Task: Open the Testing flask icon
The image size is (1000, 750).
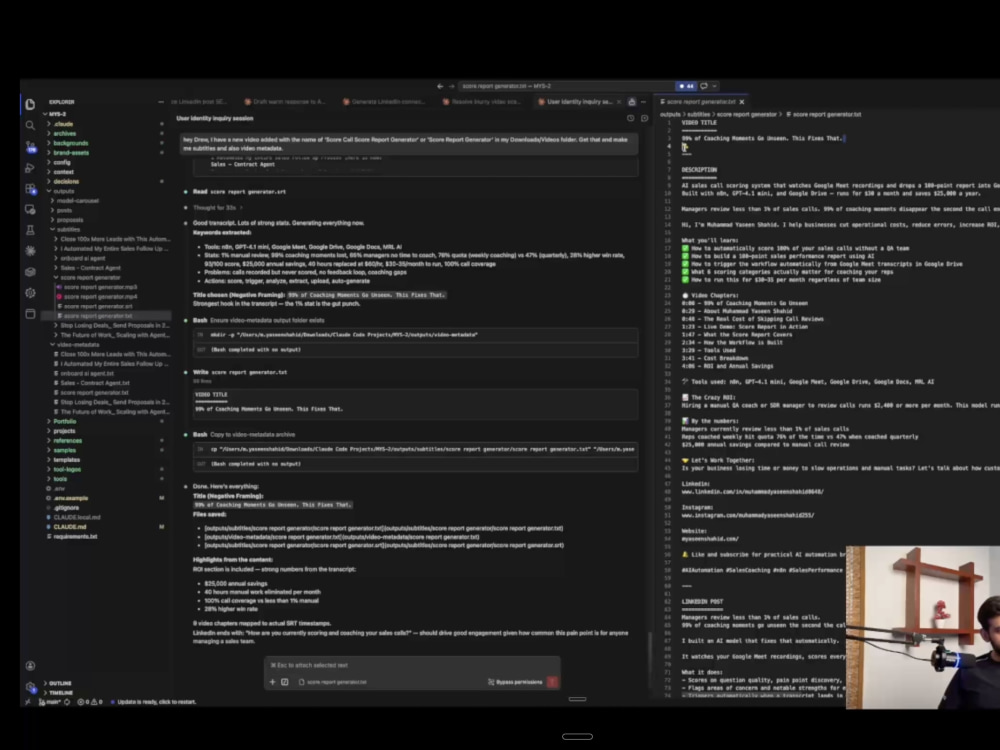Action: 30,230
